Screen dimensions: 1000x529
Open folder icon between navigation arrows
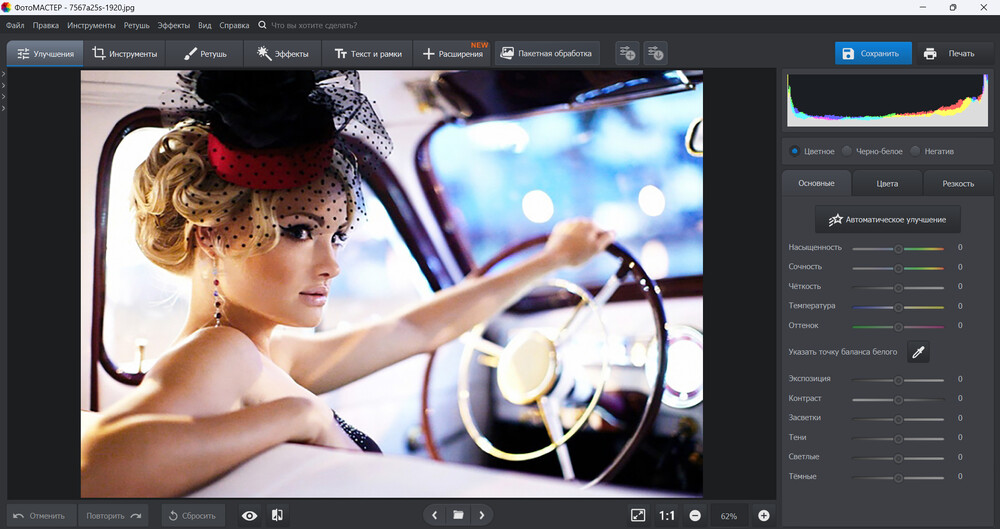tap(458, 516)
